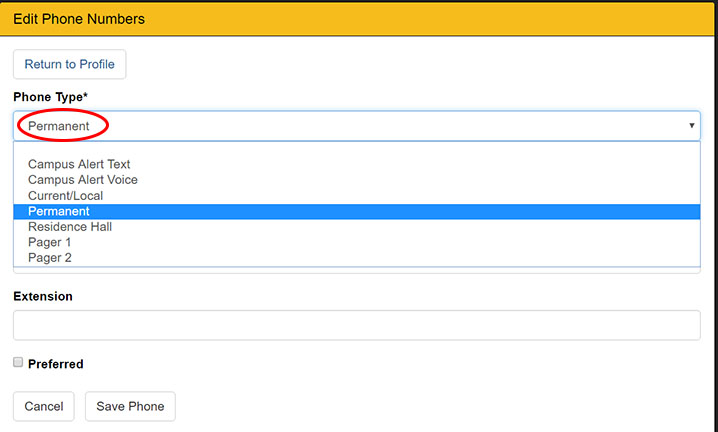
Task: Click the Edit Phone Numbers header bar
Action: [x=359, y=19]
